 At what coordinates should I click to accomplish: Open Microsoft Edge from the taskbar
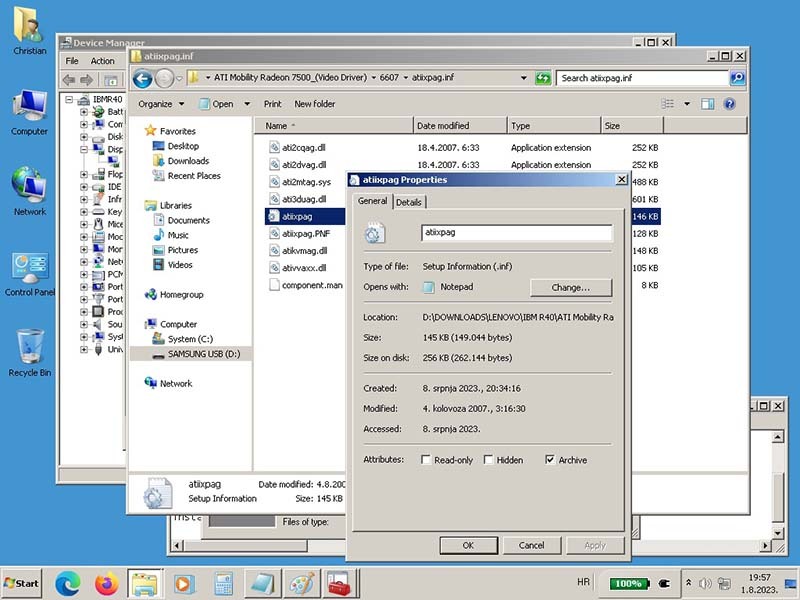(x=68, y=582)
